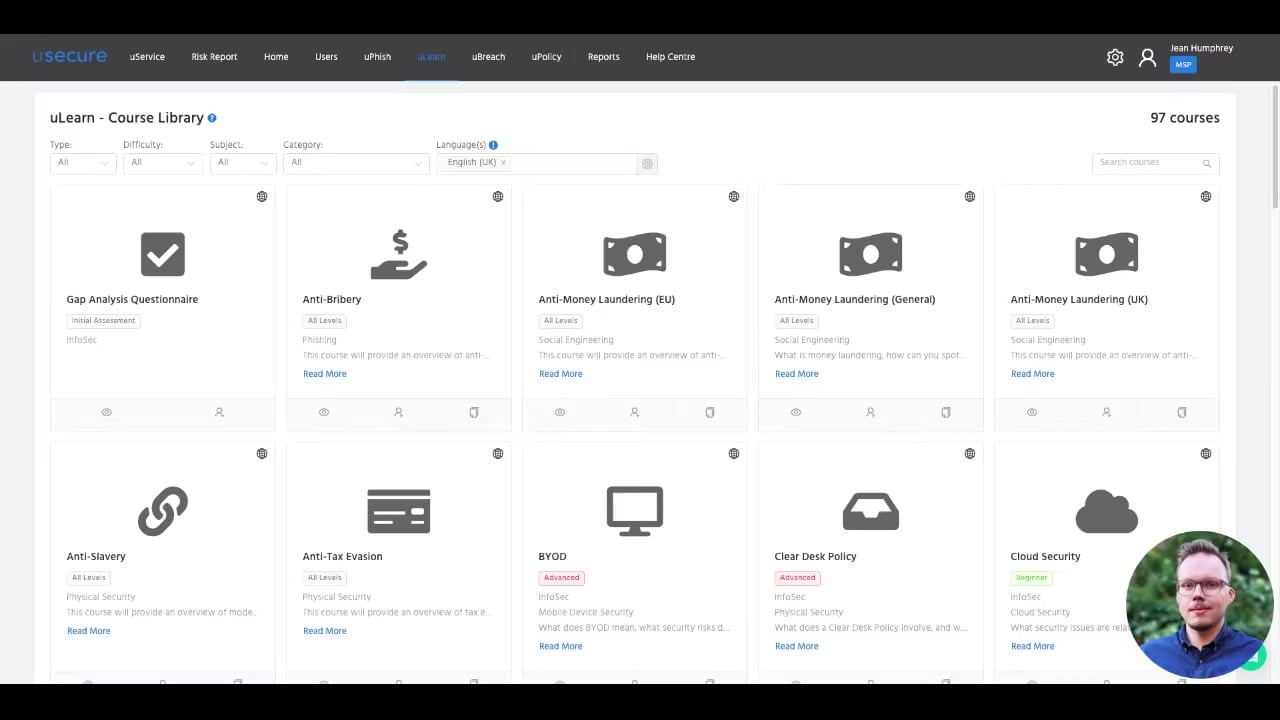
Task: Click the user profile icon near Jean Humphrey
Action: click(1147, 57)
